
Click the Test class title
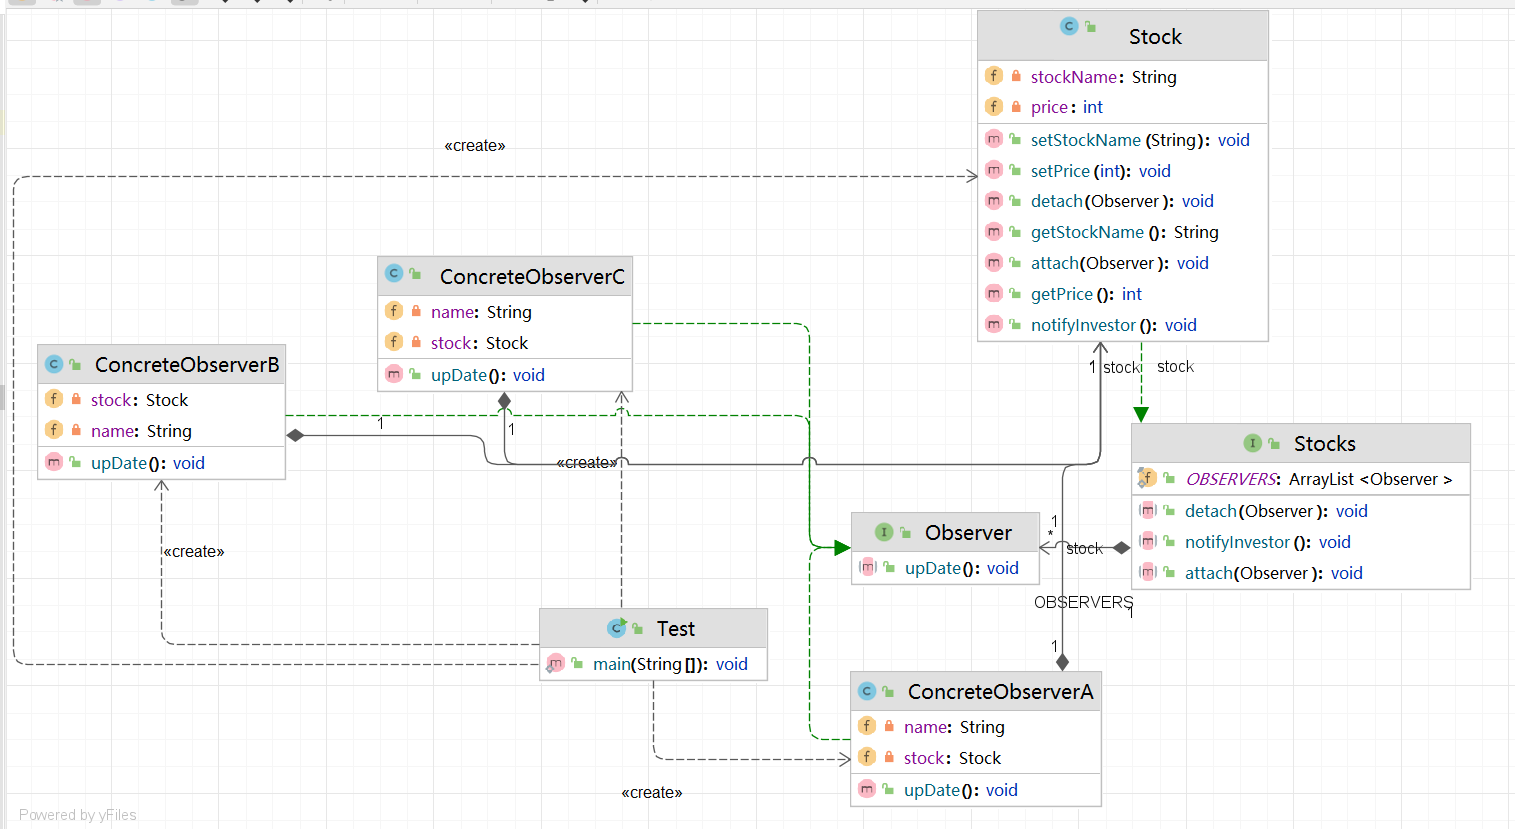coord(675,629)
